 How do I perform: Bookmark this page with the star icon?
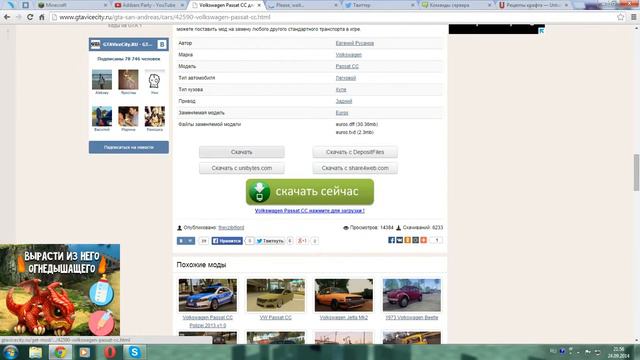(x=620, y=17)
